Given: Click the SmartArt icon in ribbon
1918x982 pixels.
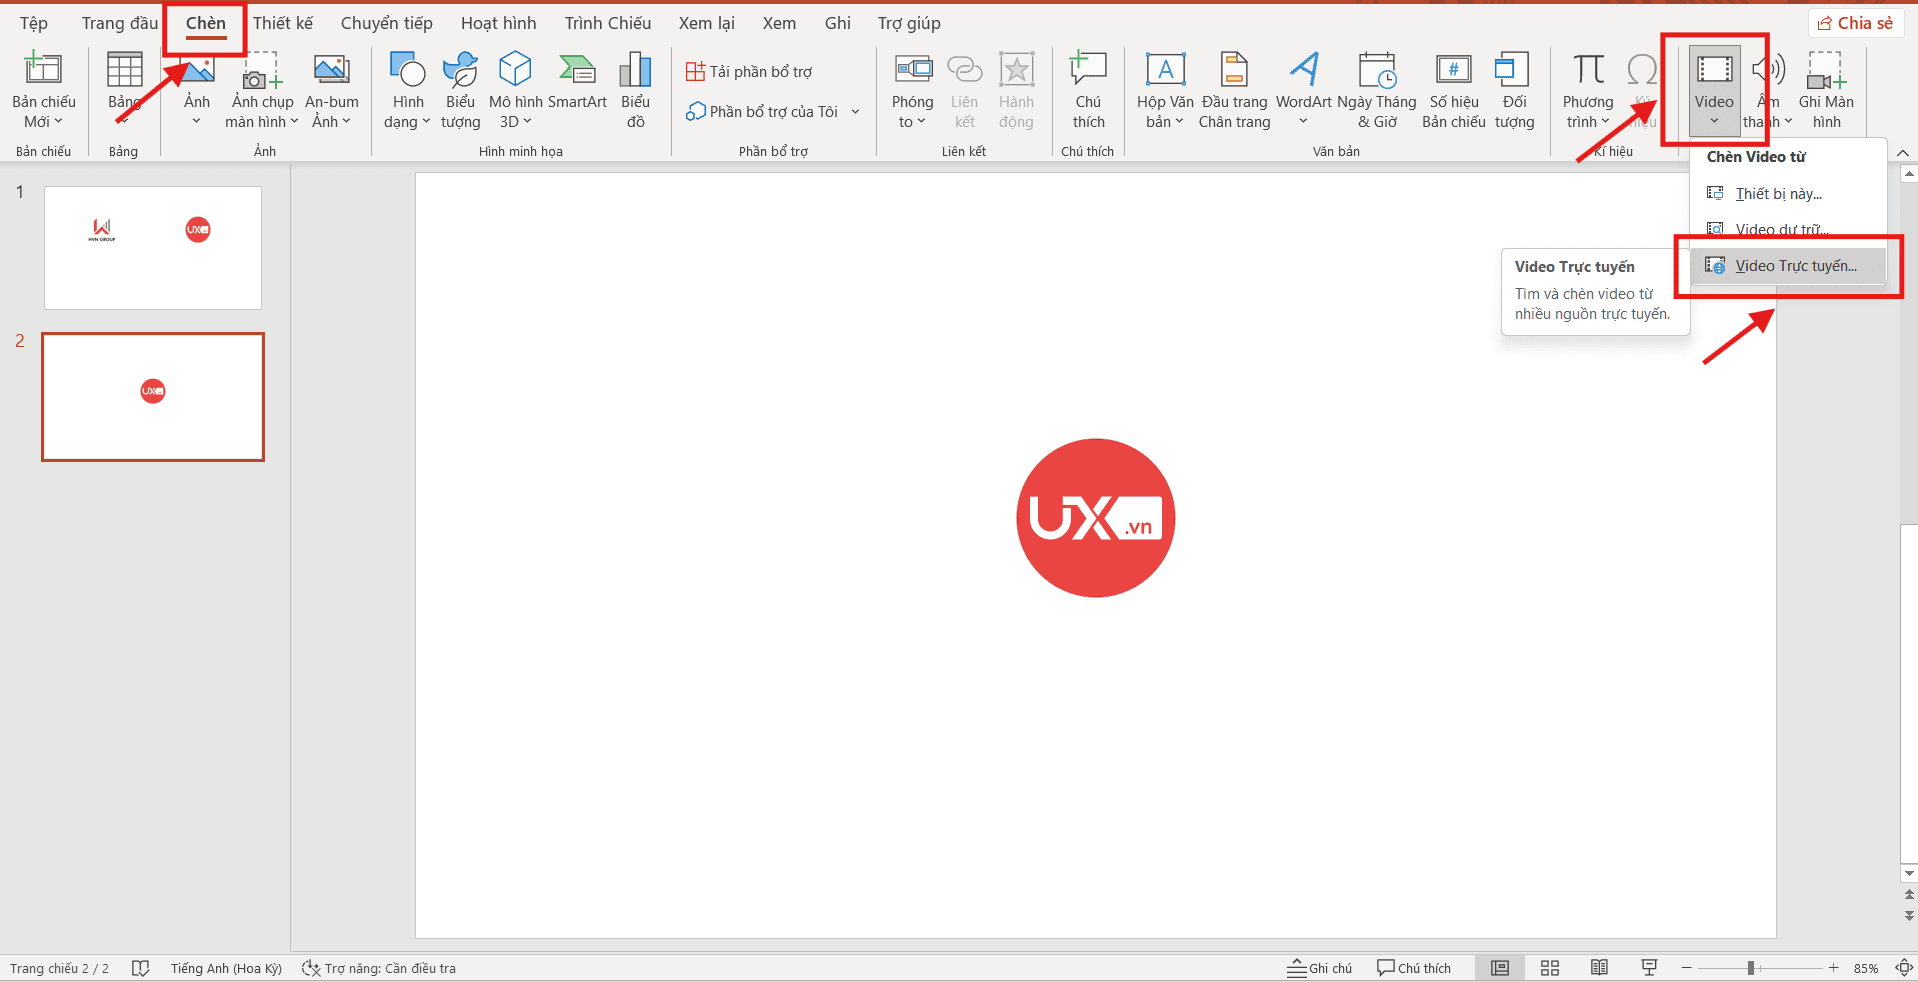Looking at the screenshot, I should (577, 72).
